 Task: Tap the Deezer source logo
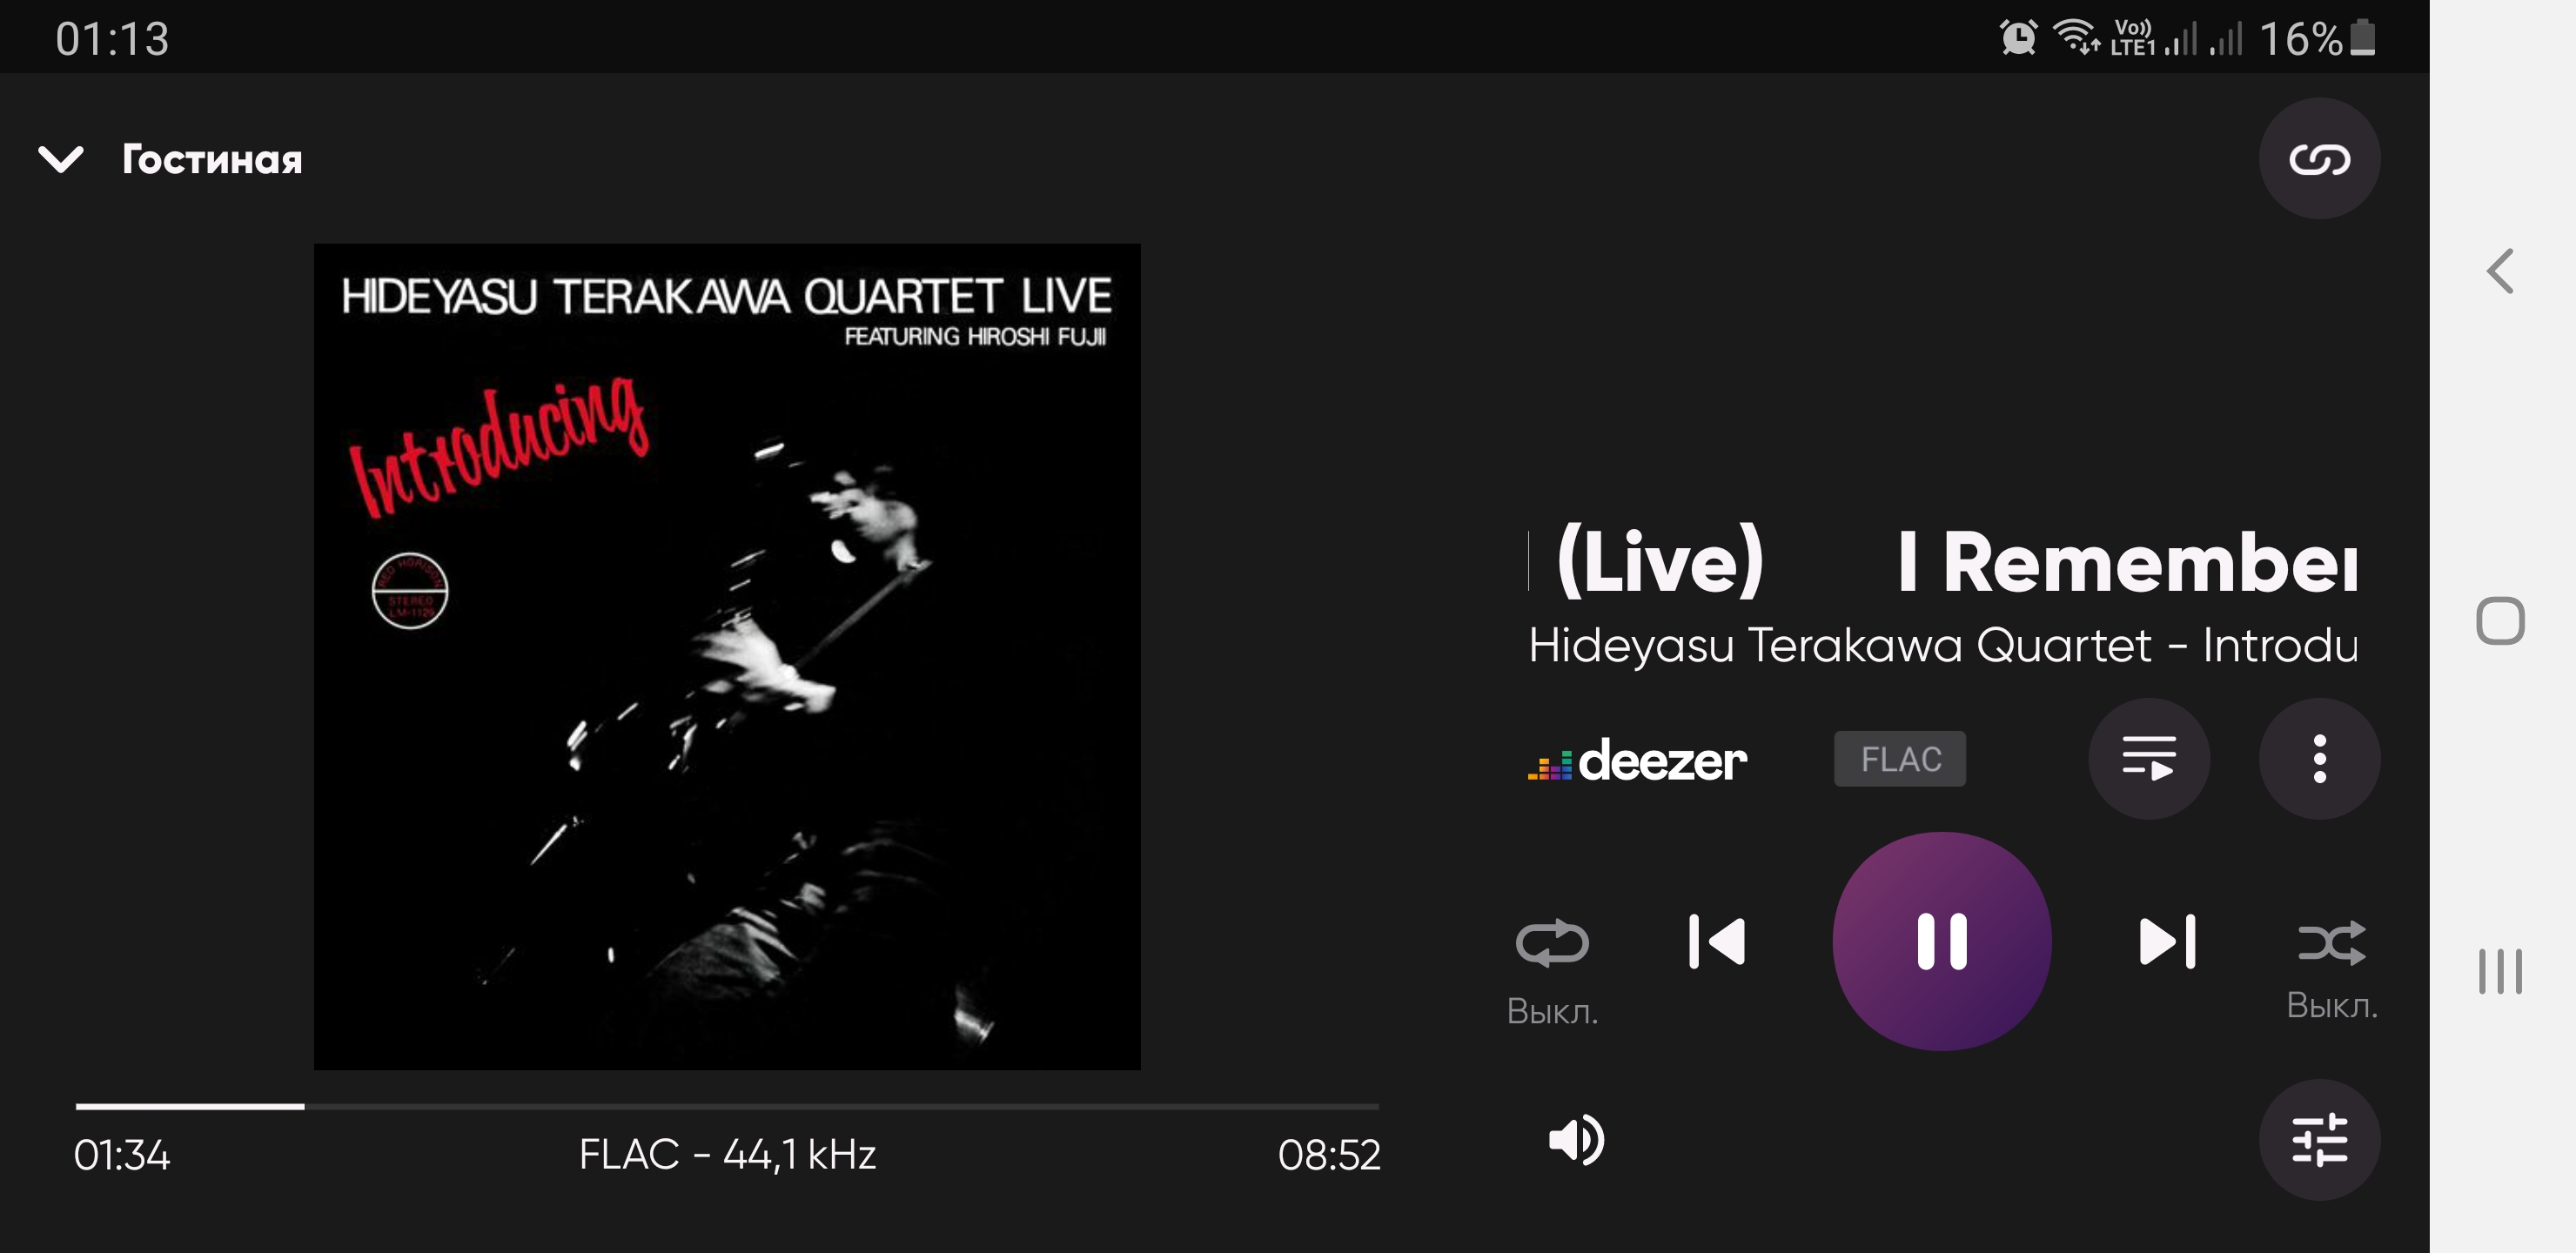pyautogui.click(x=1637, y=761)
